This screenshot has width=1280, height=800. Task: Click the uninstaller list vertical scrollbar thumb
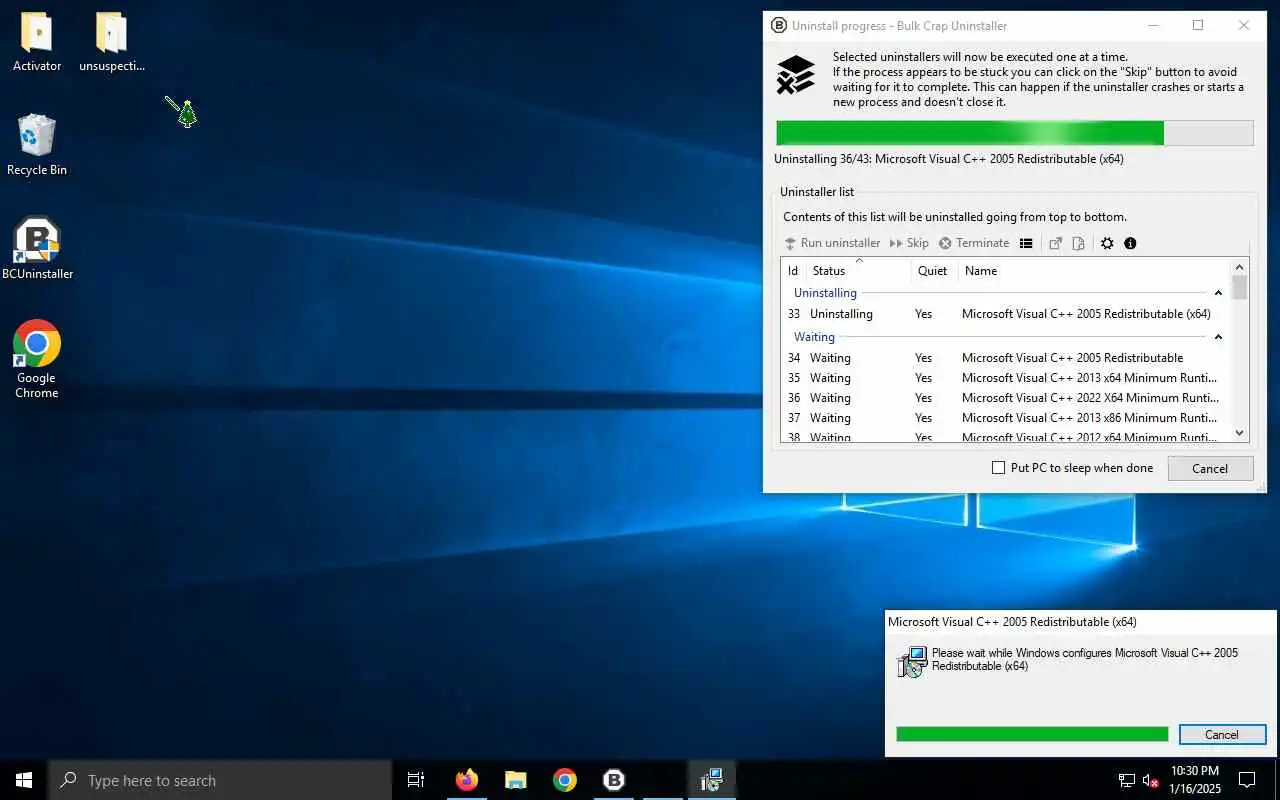(x=1240, y=288)
